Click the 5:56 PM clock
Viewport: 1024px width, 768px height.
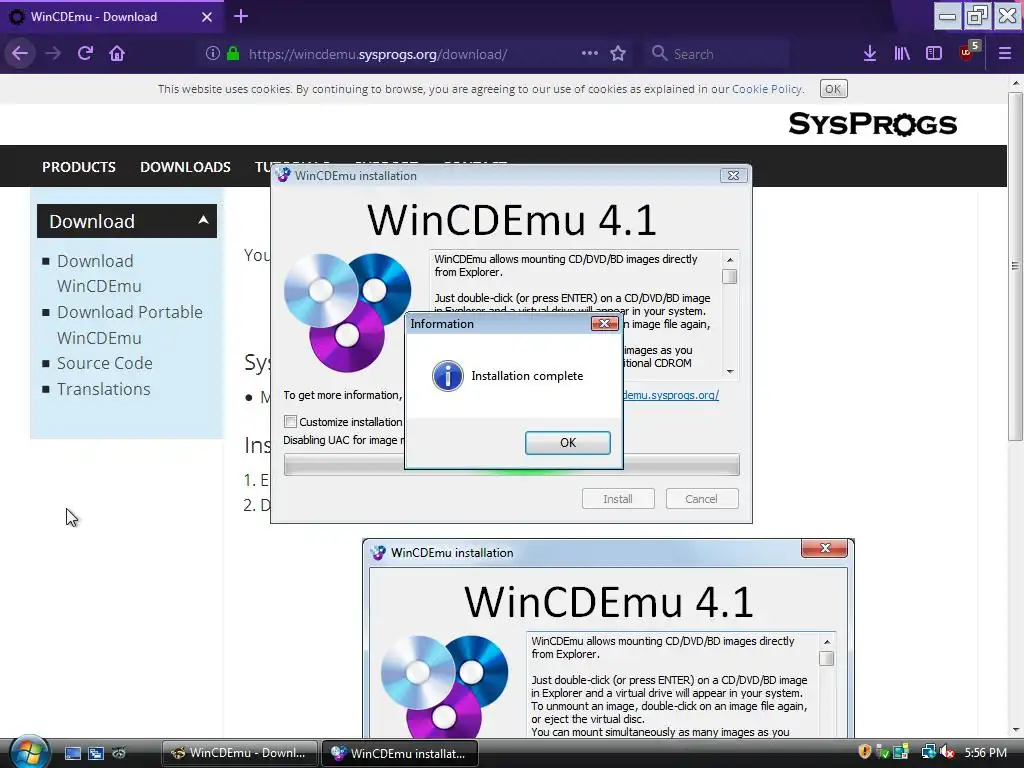pyautogui.click(x=985, y=753)
